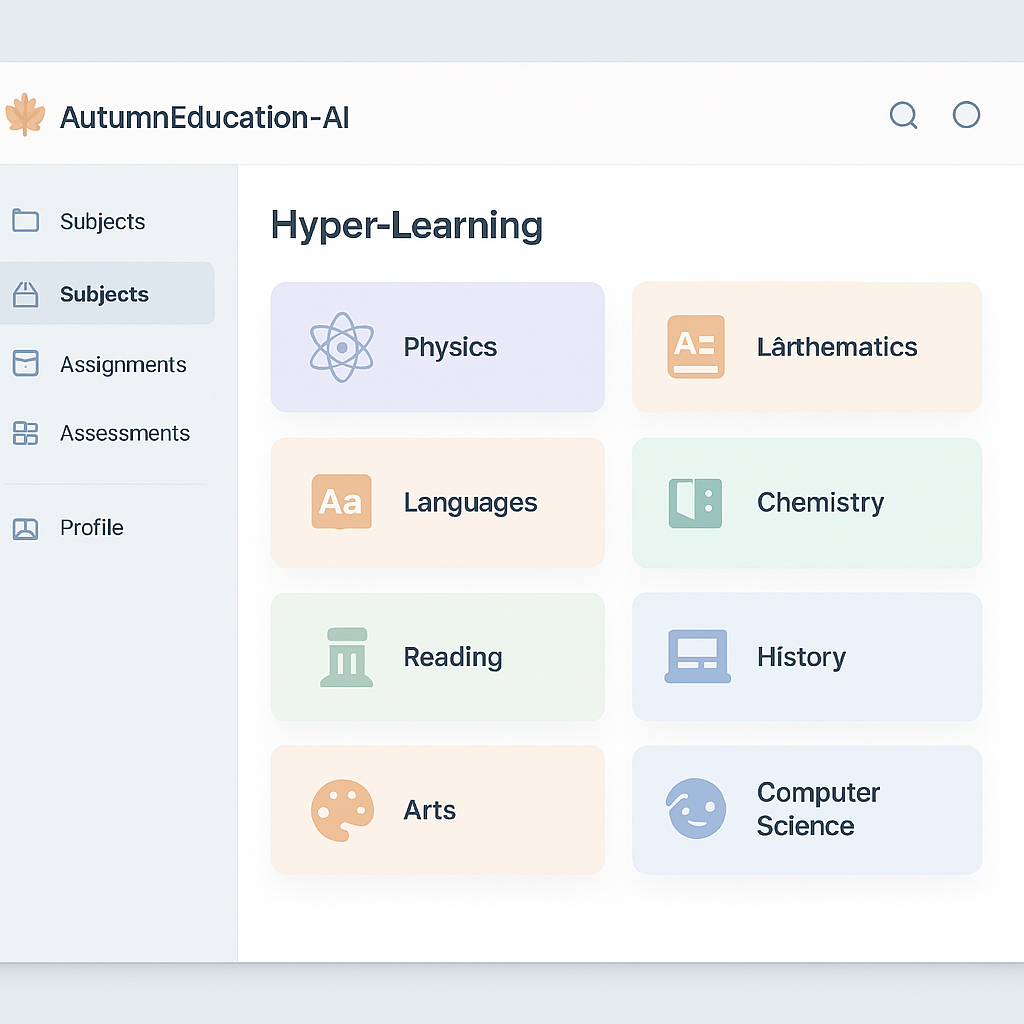The width and height of the screenshot is (1024, 1024).
Task: Open the search magnifier
Action: point(903,115)
